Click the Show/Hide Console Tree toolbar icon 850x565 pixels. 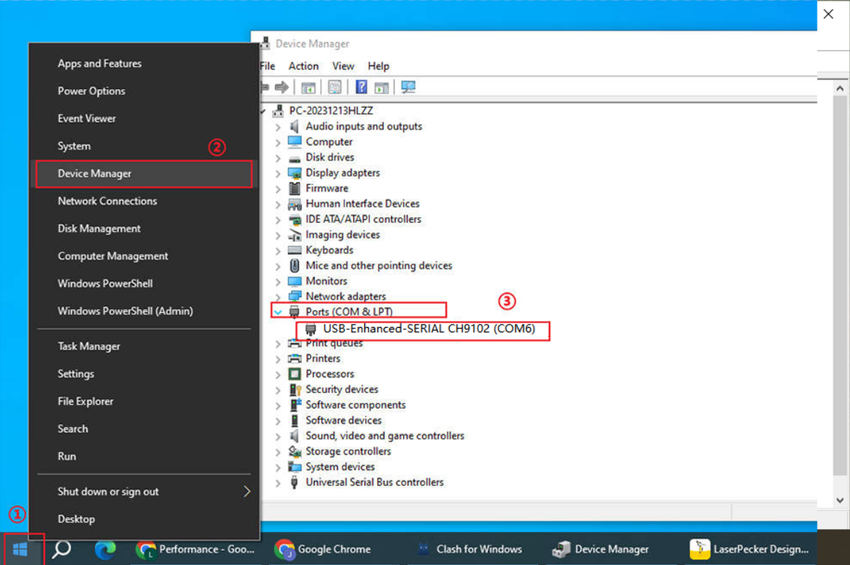pos(309,88)
